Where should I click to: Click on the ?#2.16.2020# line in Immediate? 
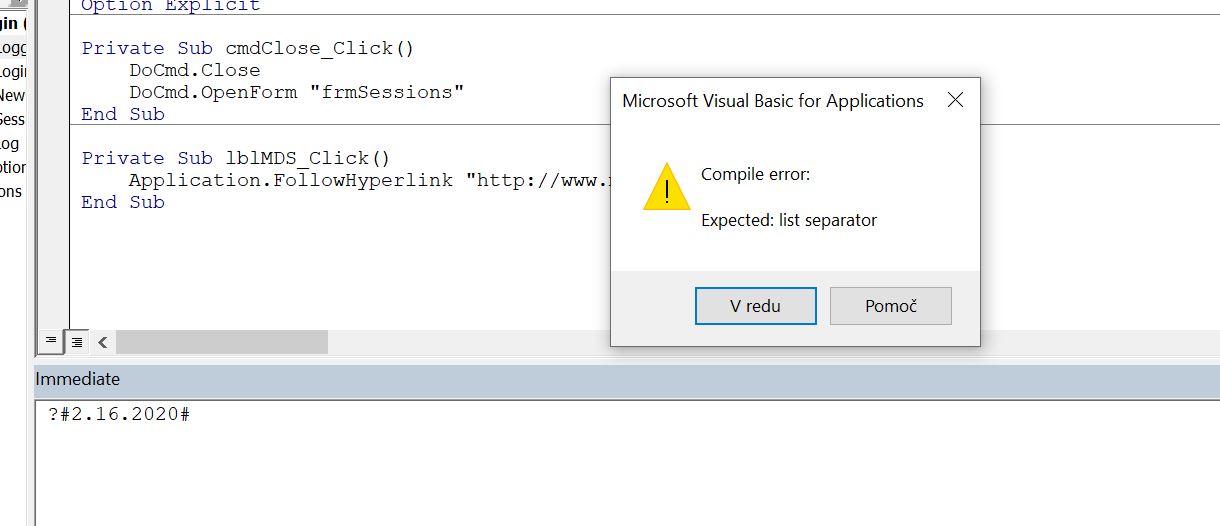[119, 415]
